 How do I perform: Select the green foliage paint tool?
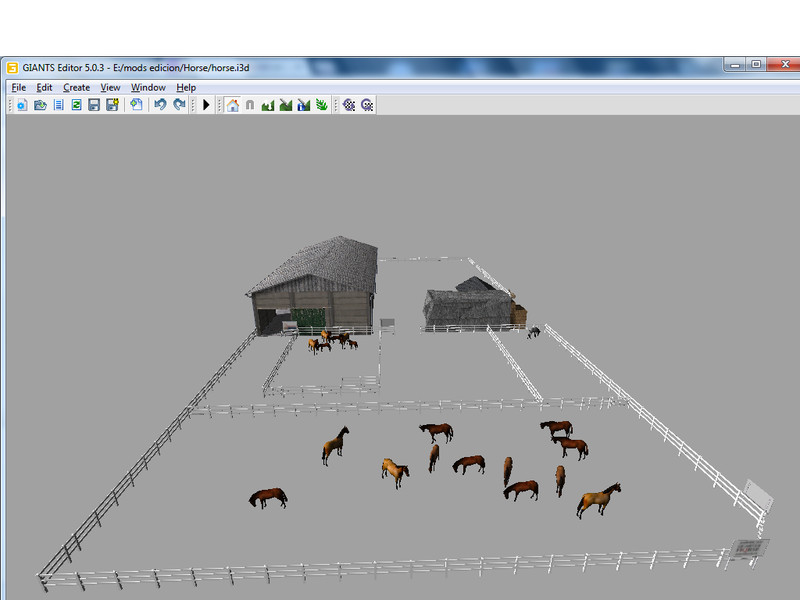pos(321,105)
